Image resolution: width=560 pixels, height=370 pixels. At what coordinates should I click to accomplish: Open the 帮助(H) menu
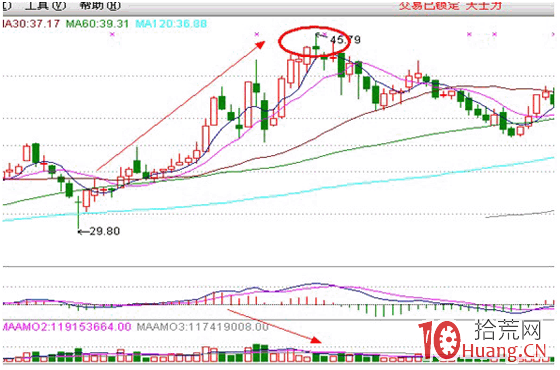coord(100,5)
